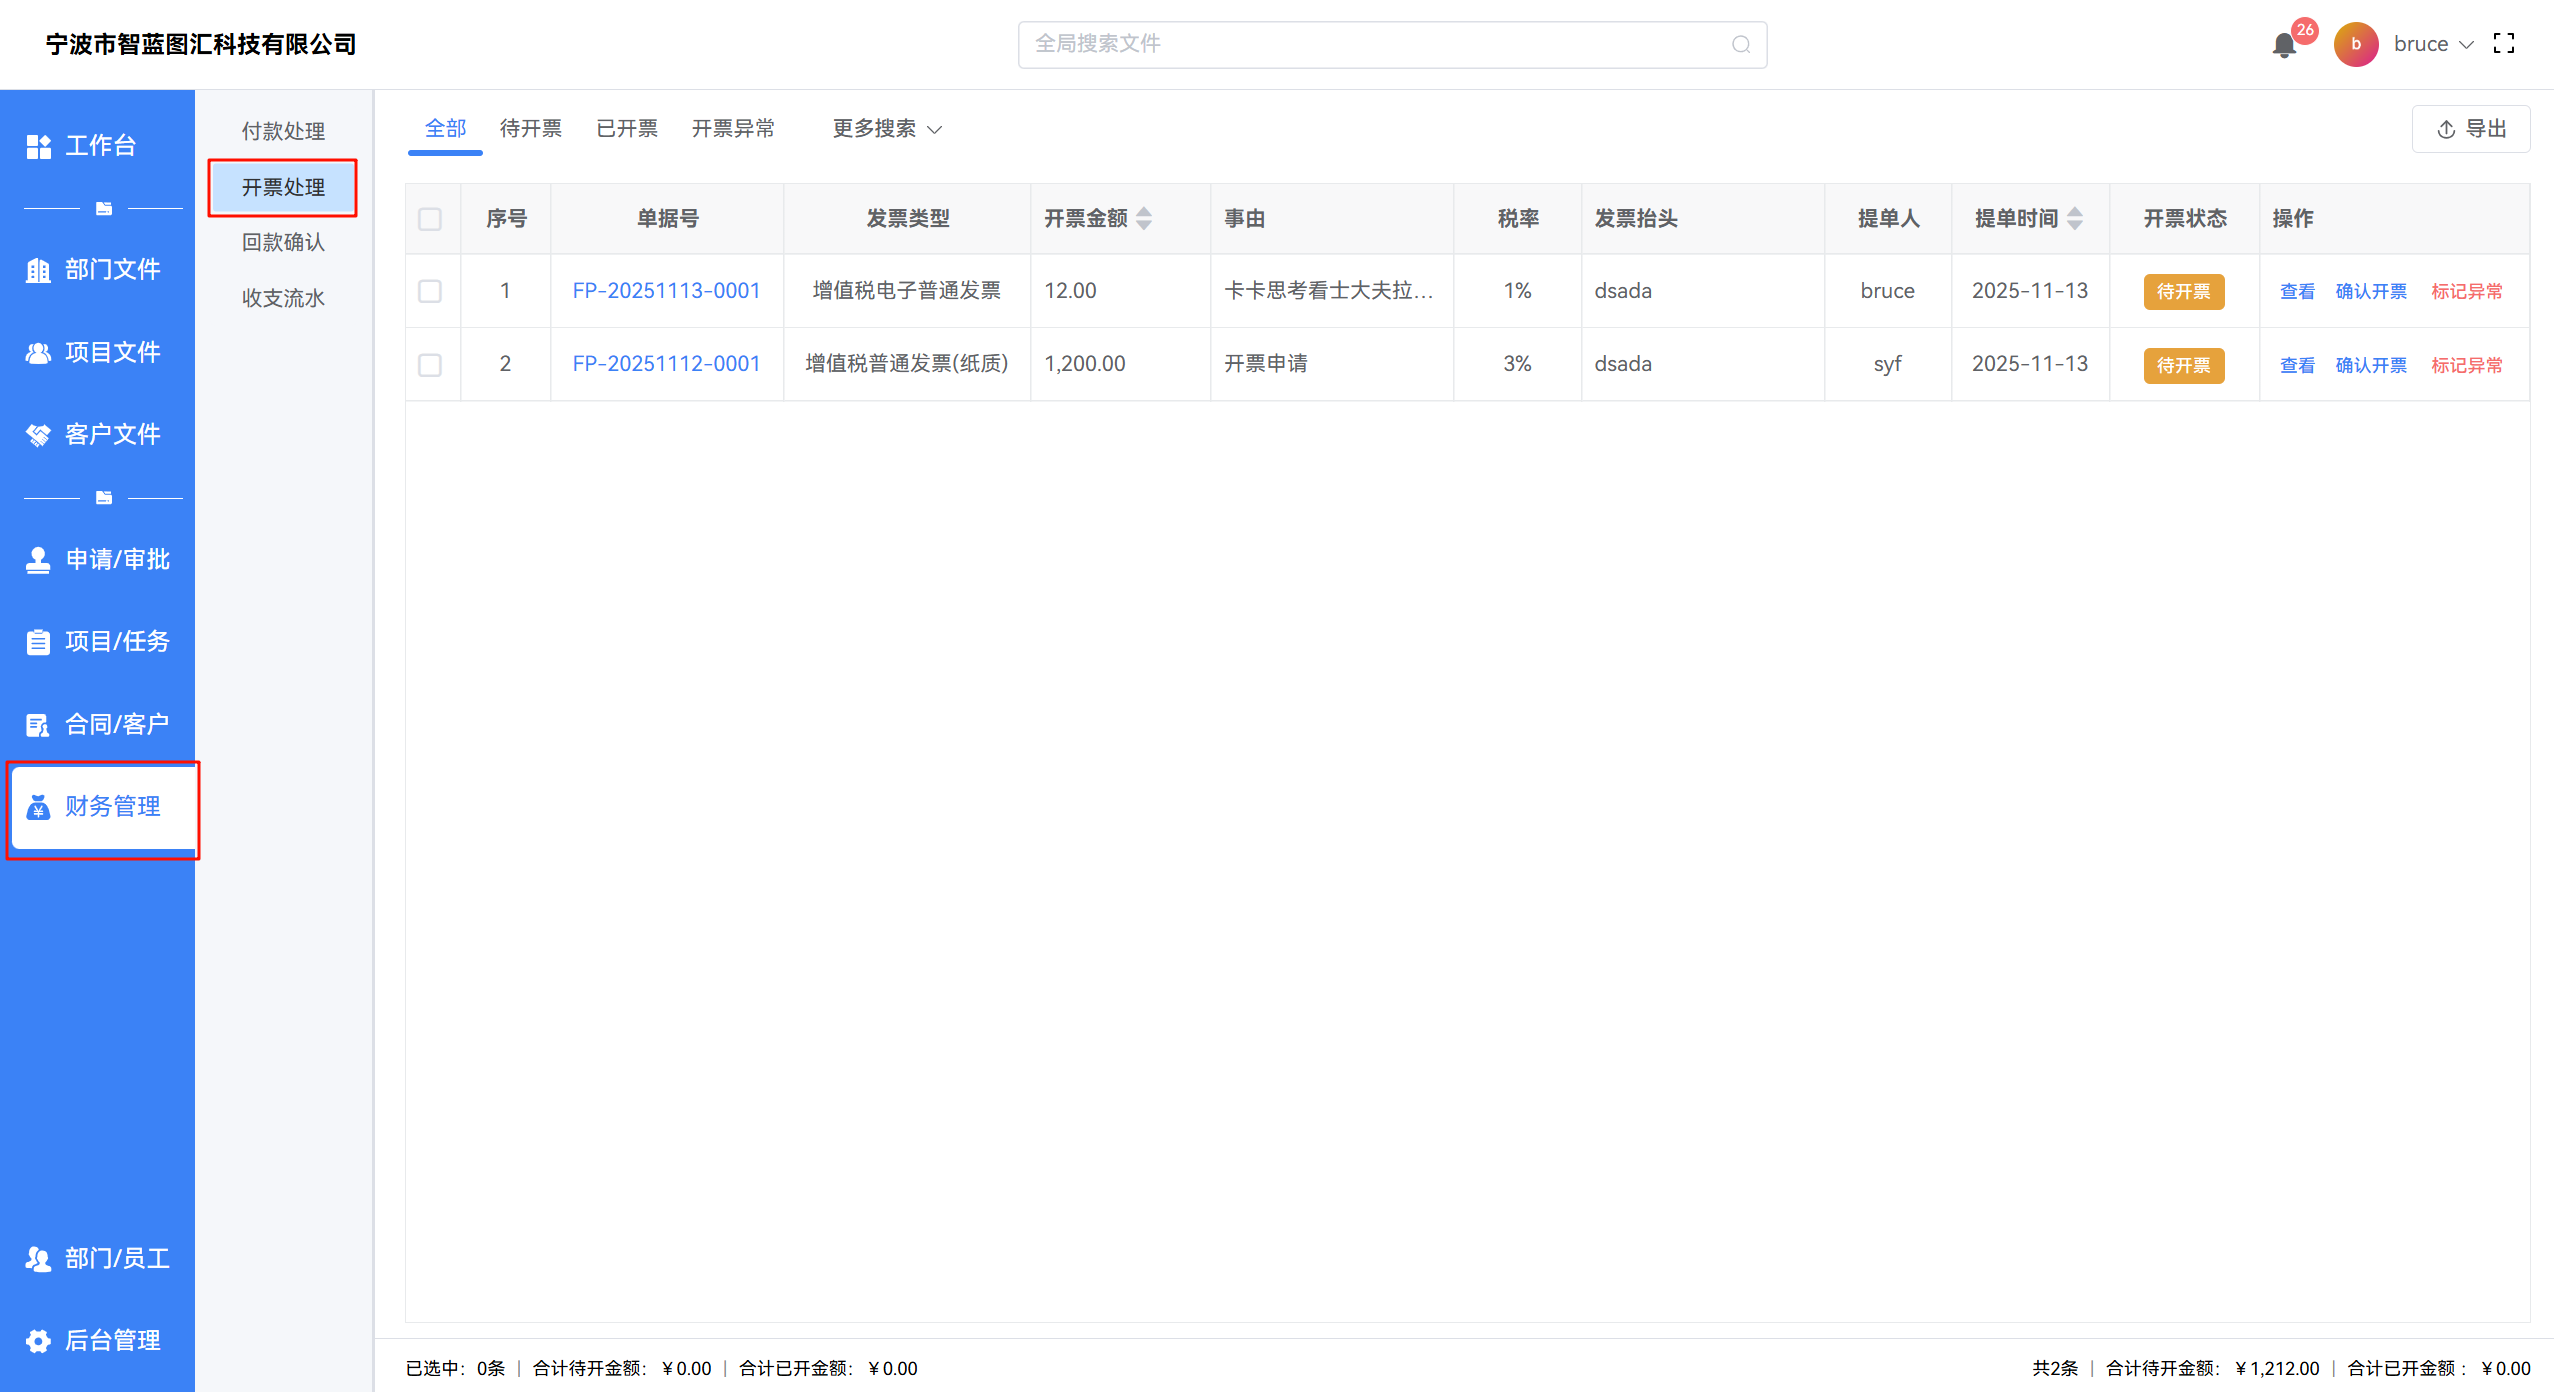Switch to the 待开票 tab
The height and width of the screenshot is (1392, 2554).
coord(530,129)
